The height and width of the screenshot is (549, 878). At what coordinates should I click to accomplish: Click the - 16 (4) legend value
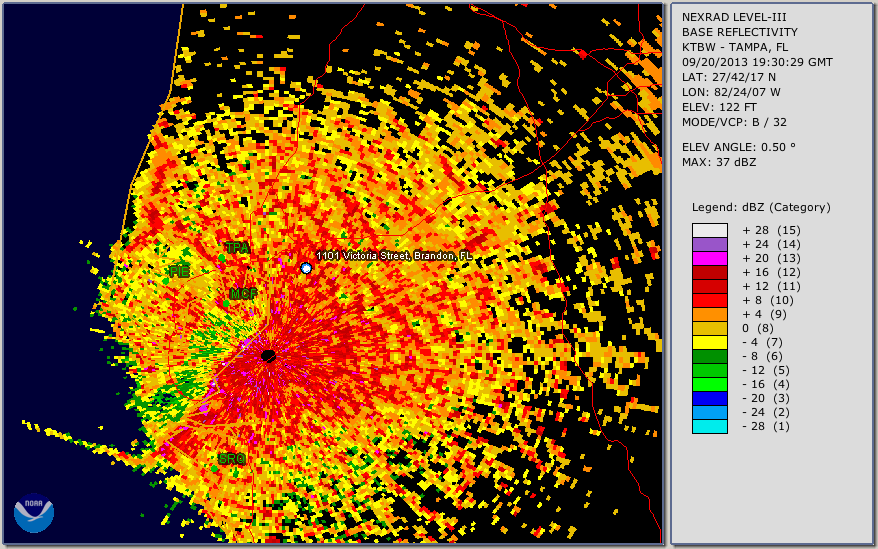click(x=766, y=384)
